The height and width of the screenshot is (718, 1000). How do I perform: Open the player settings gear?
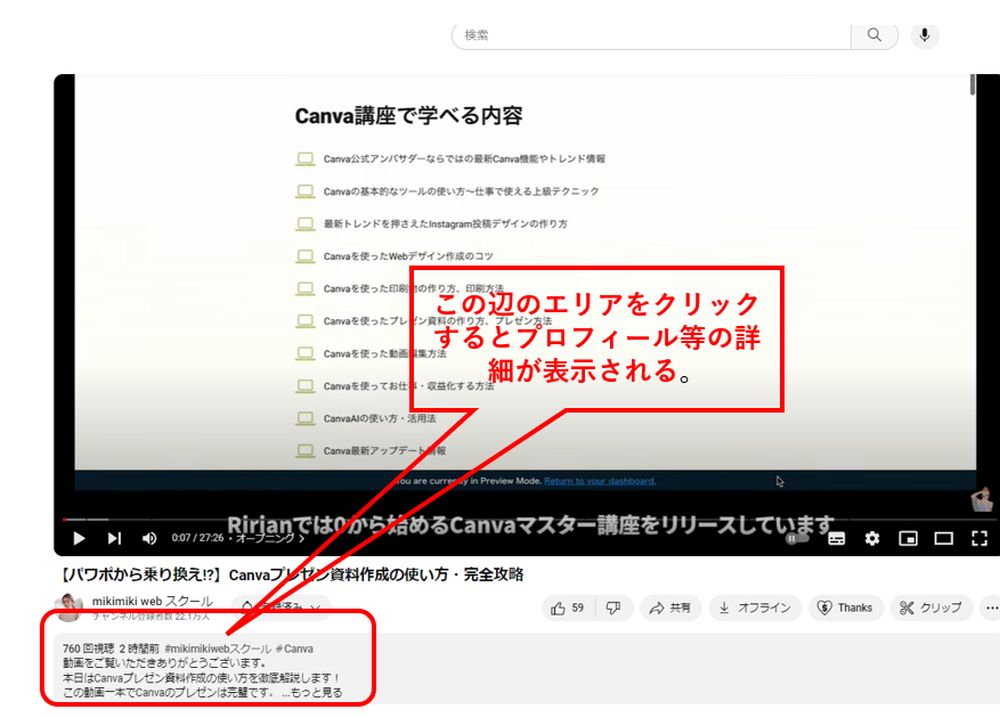(x=870, y=539)
